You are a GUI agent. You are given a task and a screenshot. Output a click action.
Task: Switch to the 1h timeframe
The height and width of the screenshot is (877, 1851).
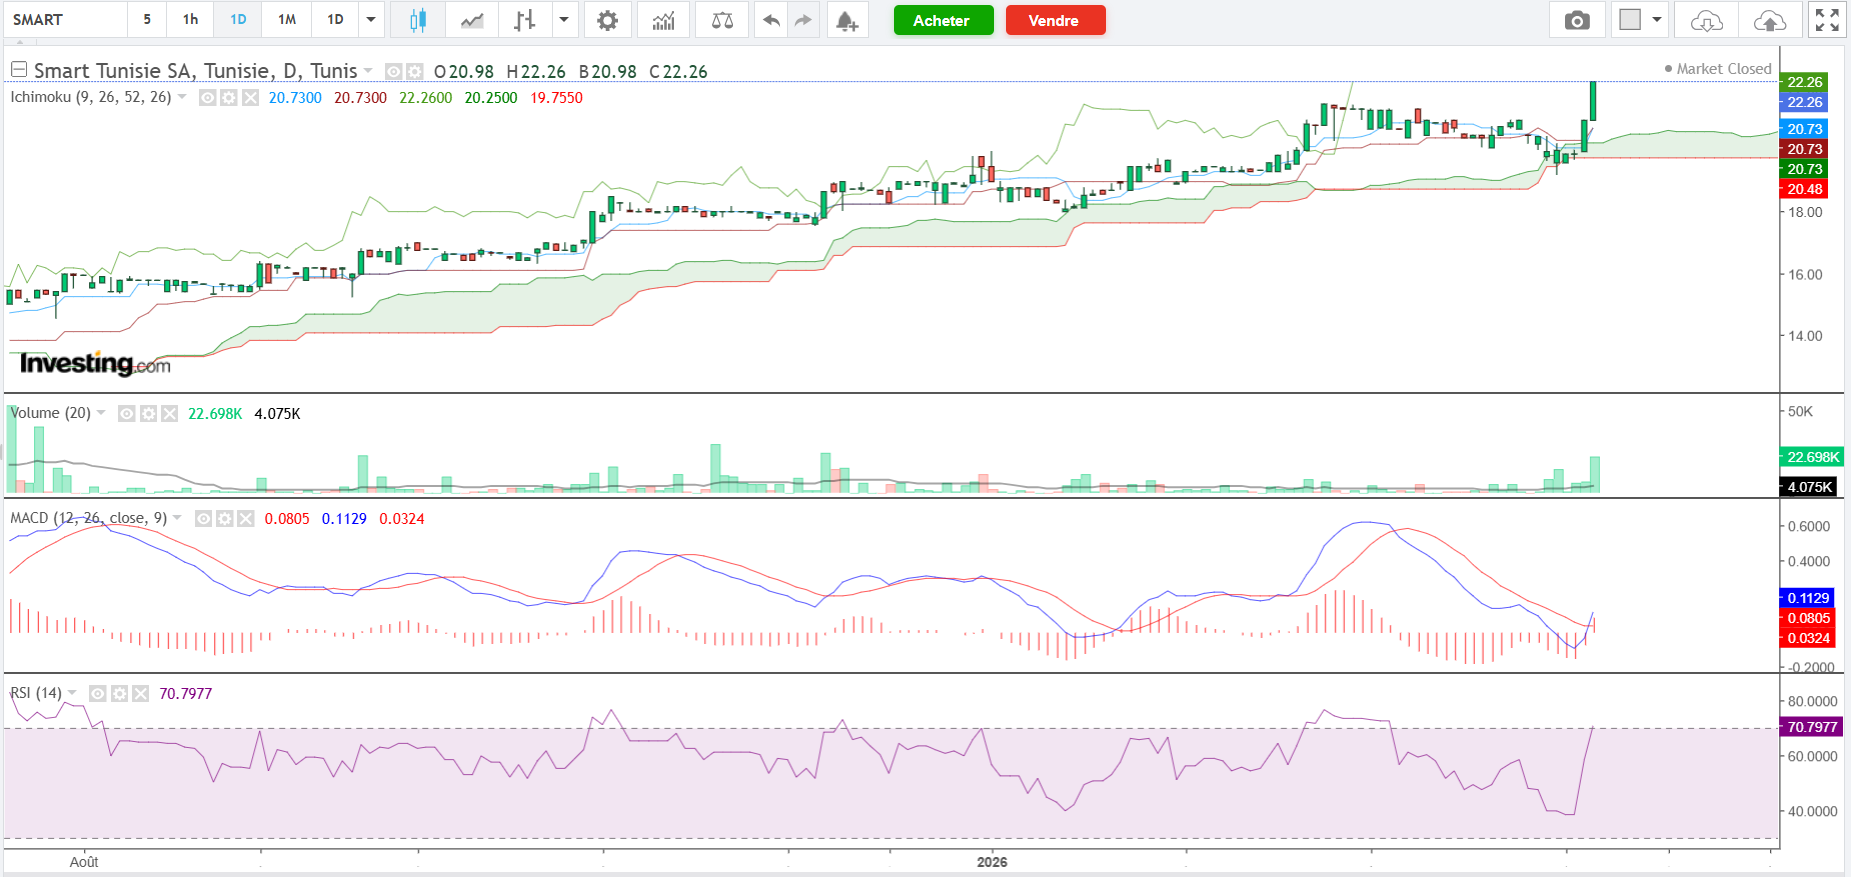pyautogui.click(x=190, y=20)
